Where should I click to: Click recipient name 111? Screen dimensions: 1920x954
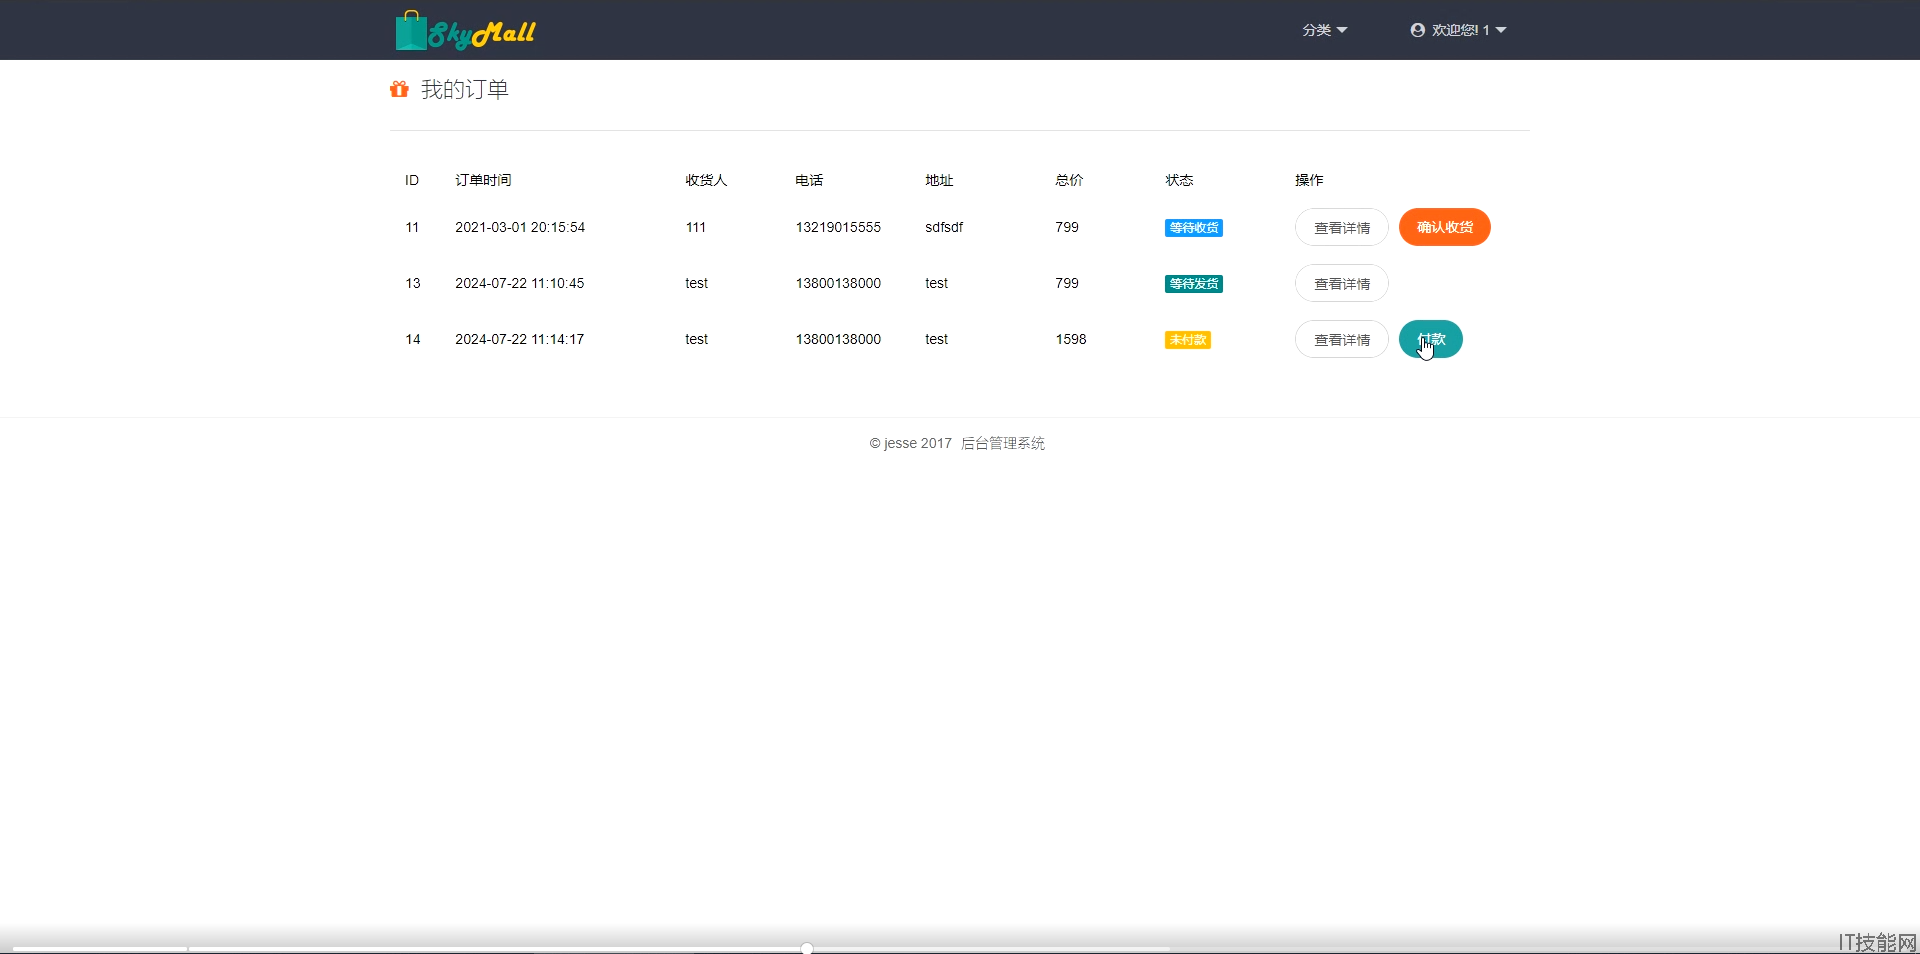tap(696, 227)
